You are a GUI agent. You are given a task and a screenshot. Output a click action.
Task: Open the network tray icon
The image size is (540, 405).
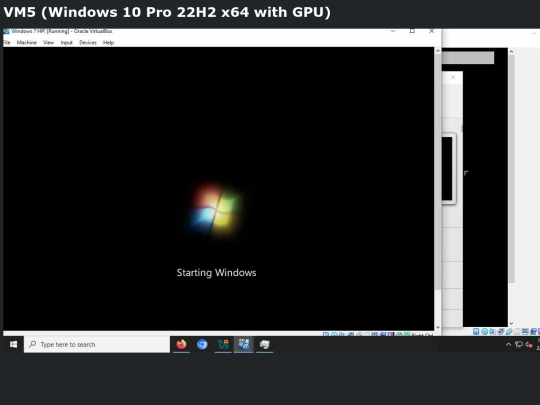(x=519, y=344)
